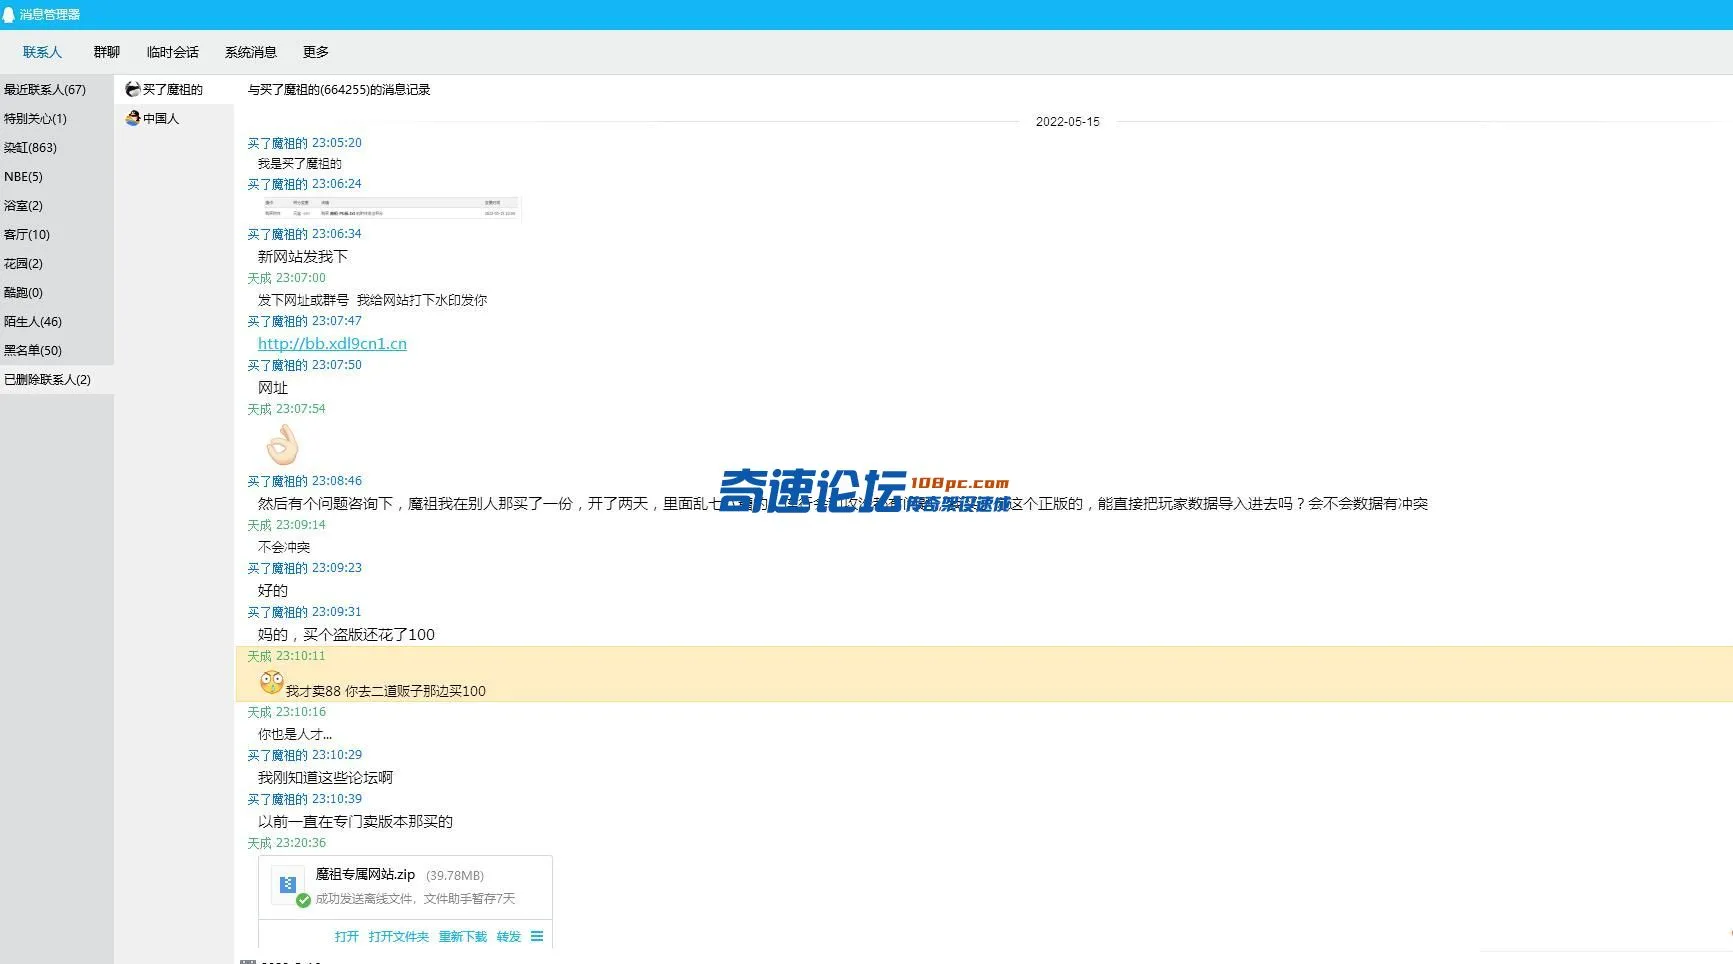Screen dimensions: 1733x964
Task: Click sender header 买了魔祖的 23:05:20
Action: pyautogui.click(x=304, y=143)
